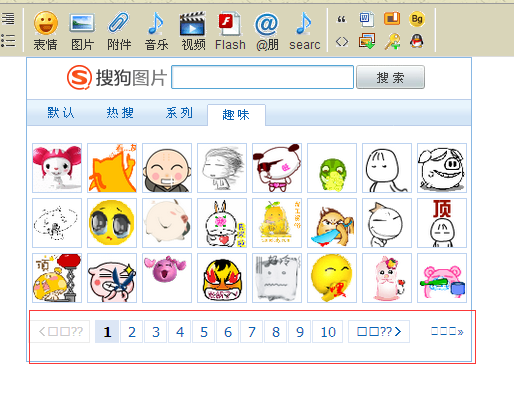Screen dimensions: 514x418
Task: Select the 顶 hammer game sticker
Action: (57, 278)
